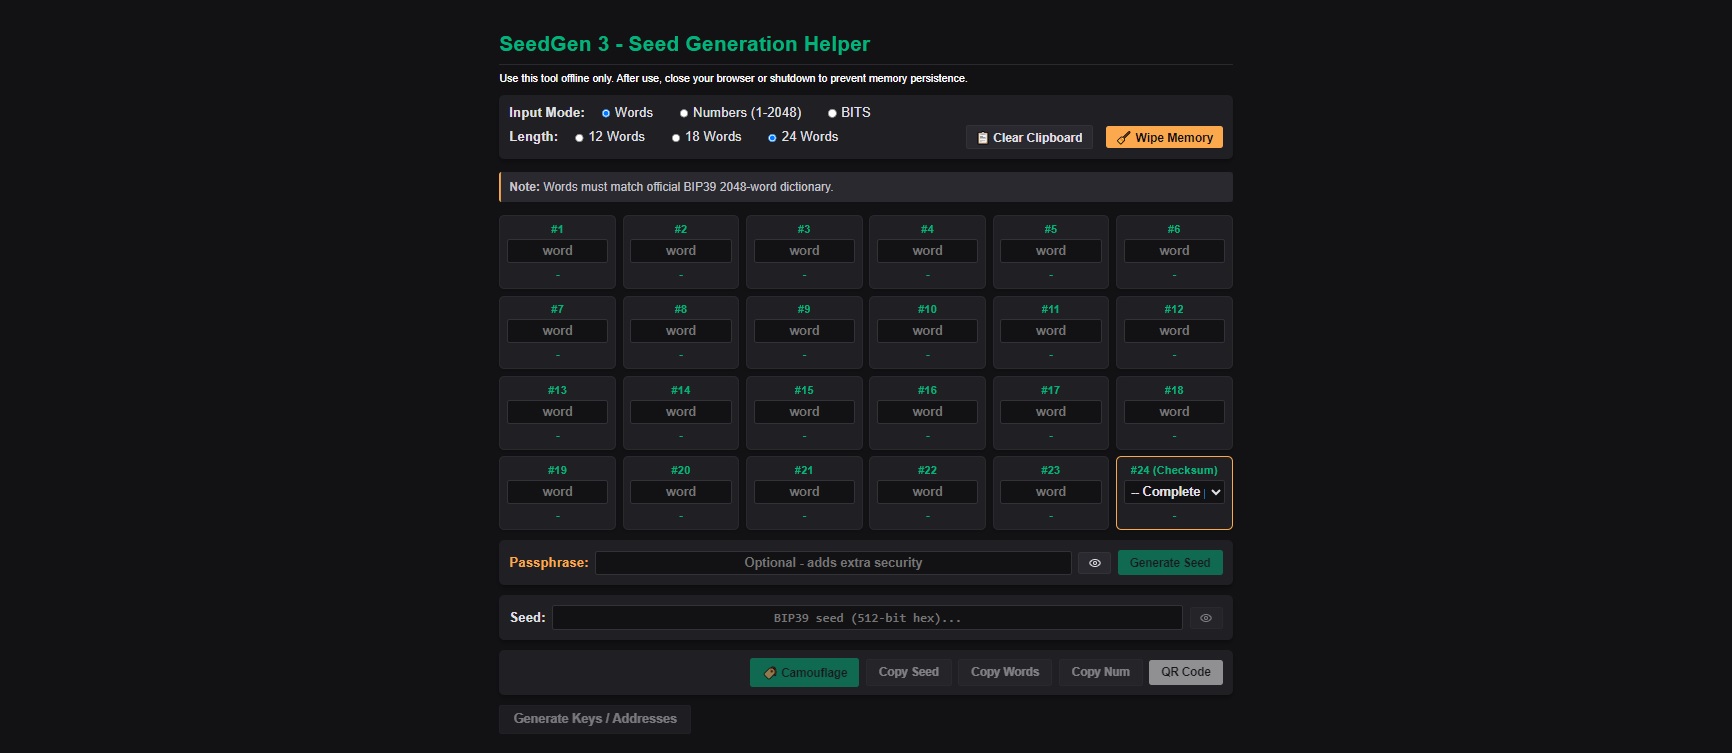Select the Words input mode radio button
This screenshot has width=1732, height=753.
(x=606, y=113)
